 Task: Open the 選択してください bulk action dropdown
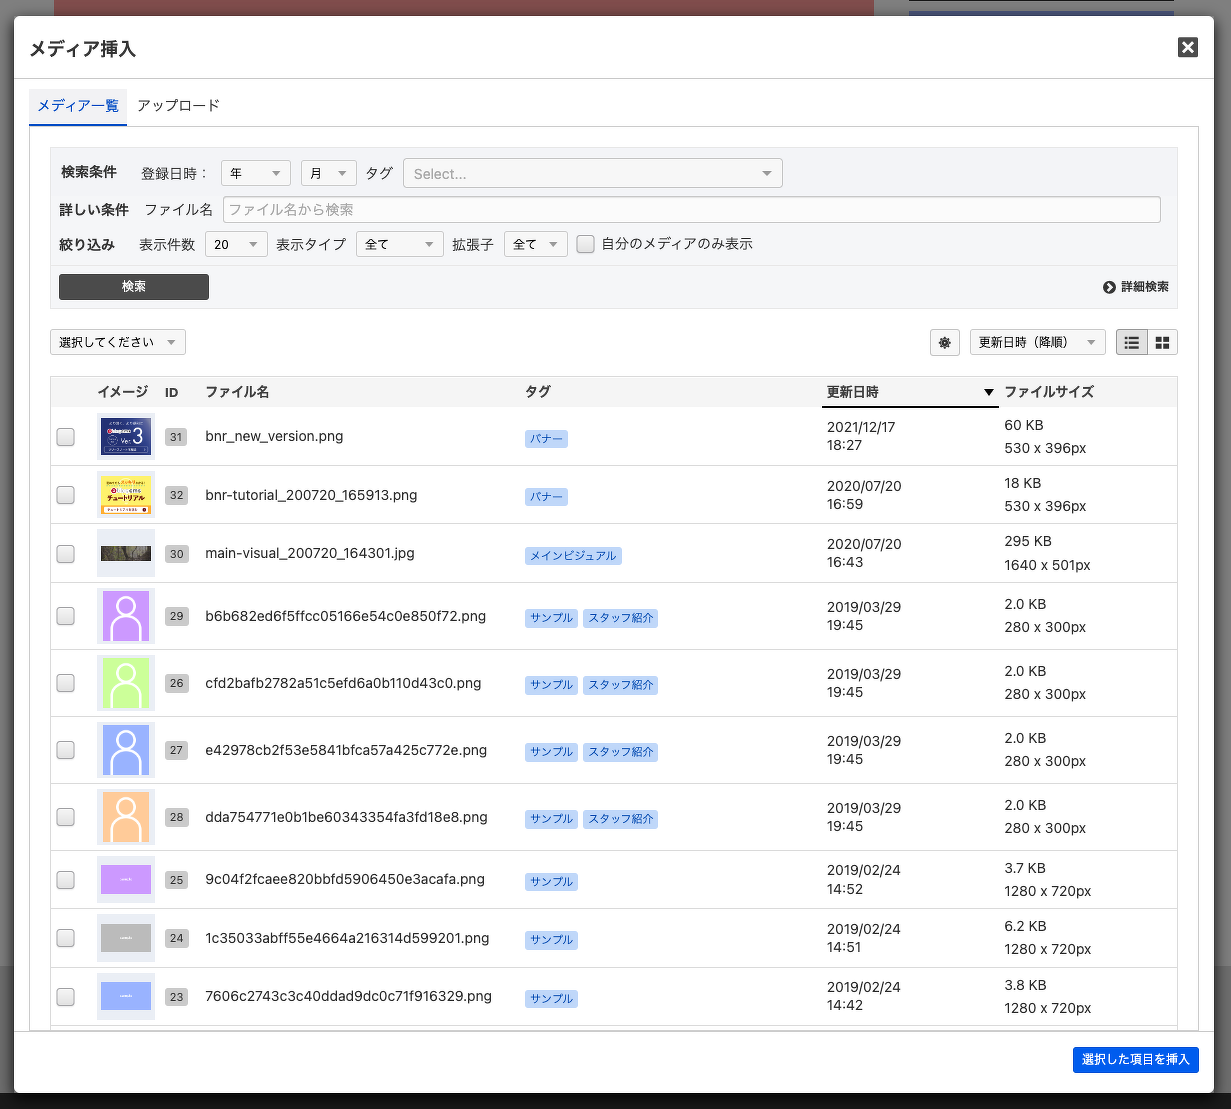pyautogui.click(x=118, y=342)
